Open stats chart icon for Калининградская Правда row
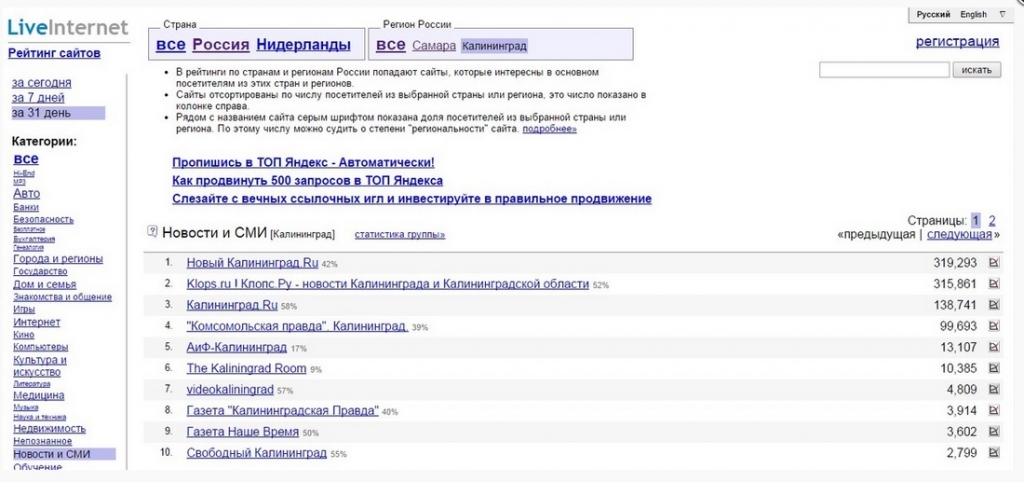The height and width of the screenshot is (482, 1024). click(995, 410)
